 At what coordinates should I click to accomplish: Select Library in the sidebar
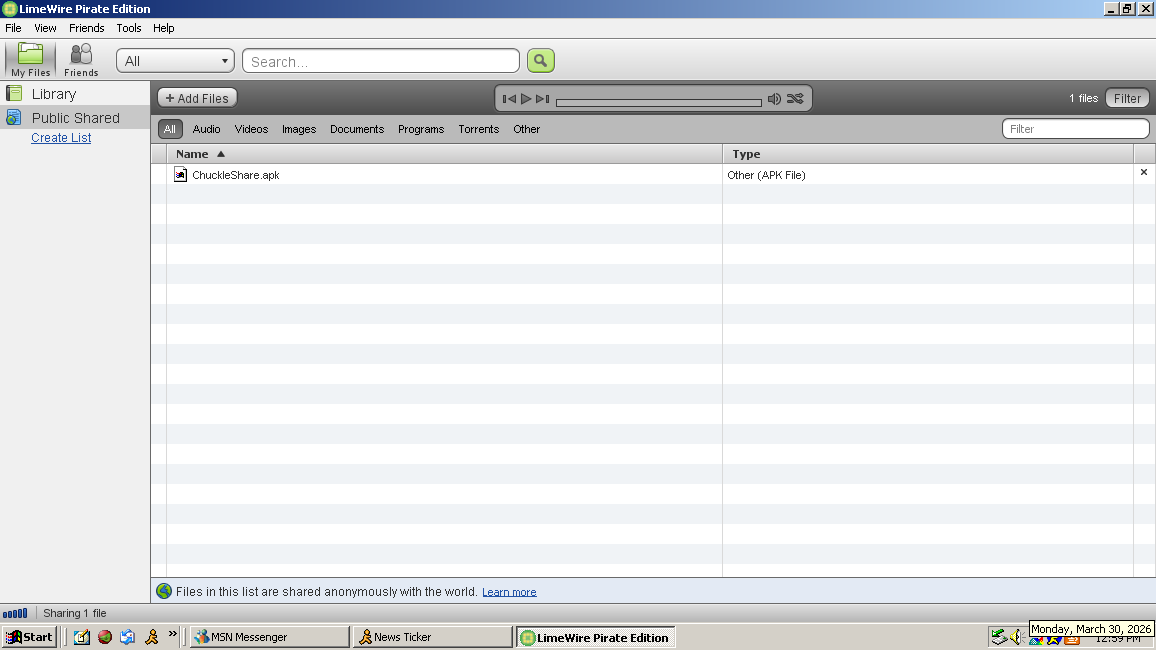coord(75,94)
